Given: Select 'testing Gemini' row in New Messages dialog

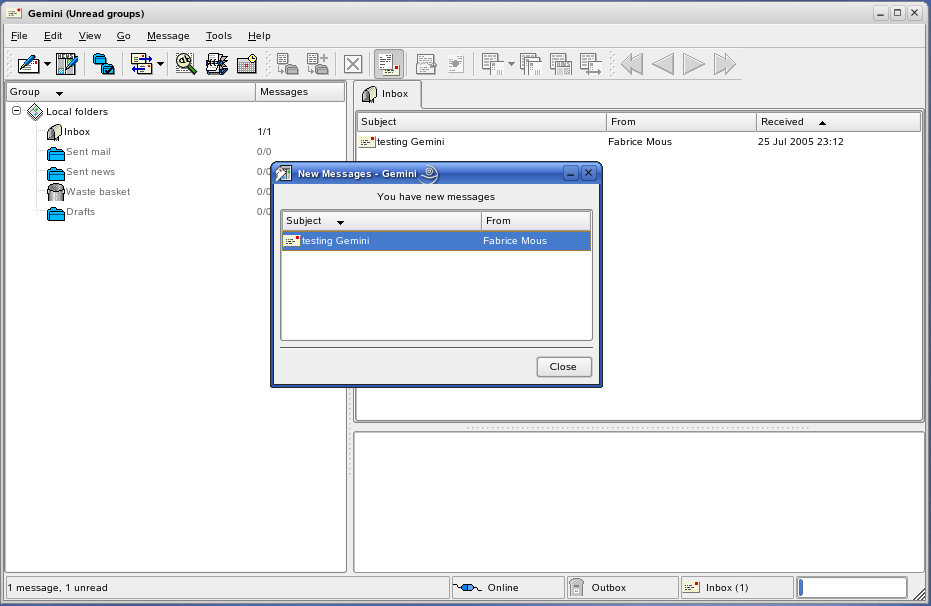Looking at the screenshot, I should pyautogui.click(x=436, y=241).
